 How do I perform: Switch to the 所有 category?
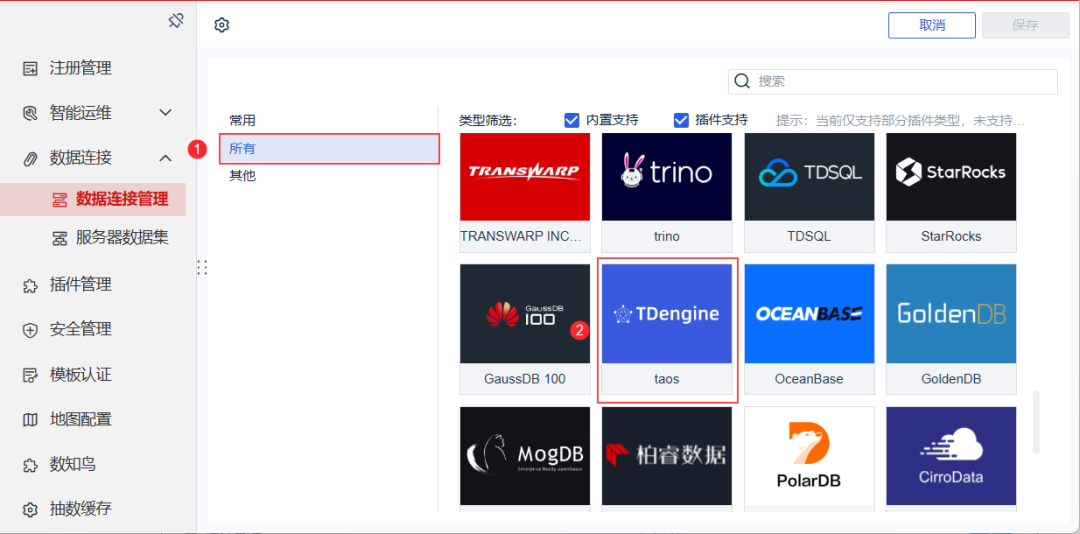(x=329, y=149)
